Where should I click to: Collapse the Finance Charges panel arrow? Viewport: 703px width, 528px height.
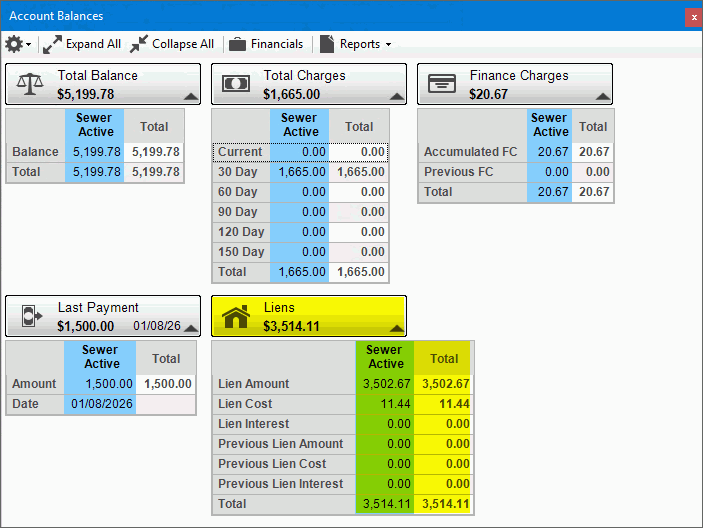pyautogui.click(x=602, y=96)
